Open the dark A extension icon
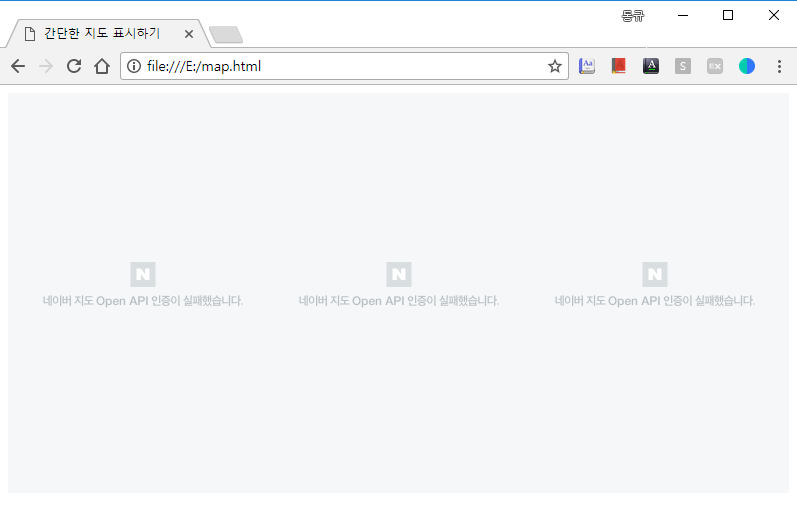 (x=651, y=66)
